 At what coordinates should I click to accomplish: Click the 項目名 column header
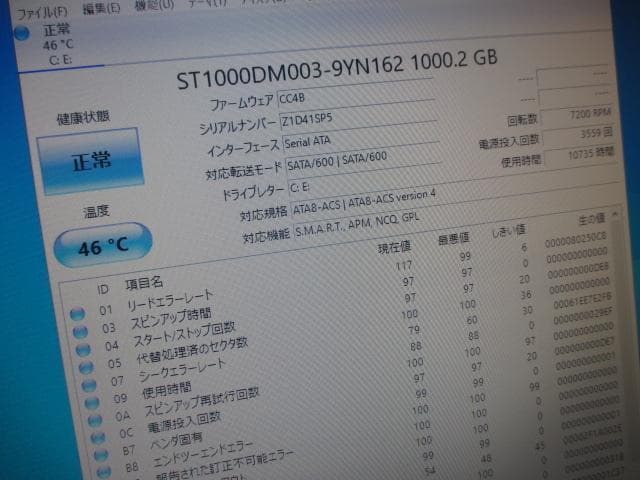pos(144,284)
